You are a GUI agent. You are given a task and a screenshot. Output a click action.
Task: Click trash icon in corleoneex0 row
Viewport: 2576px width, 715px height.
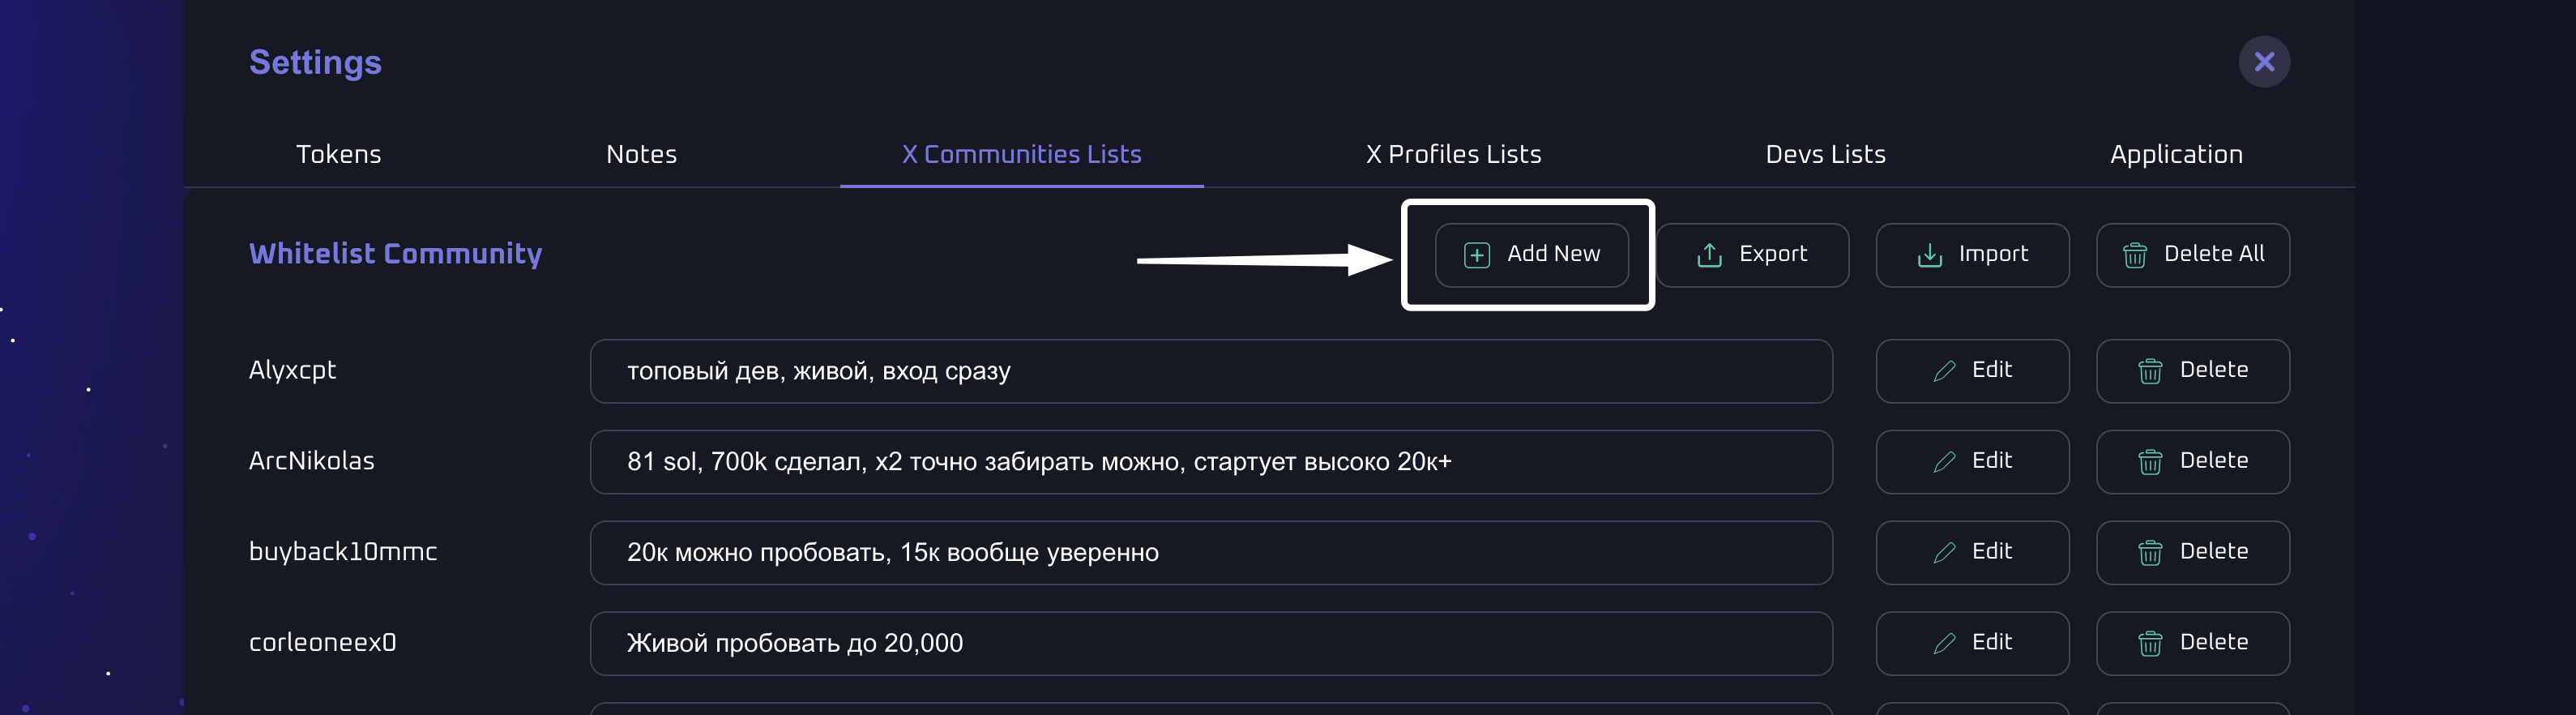[x=2149, y=644]
